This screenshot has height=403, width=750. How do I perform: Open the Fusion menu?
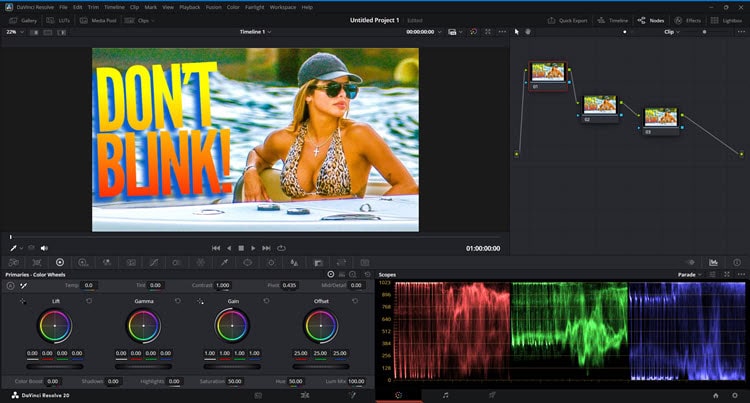pyautogui.click(x=213, y=7)
